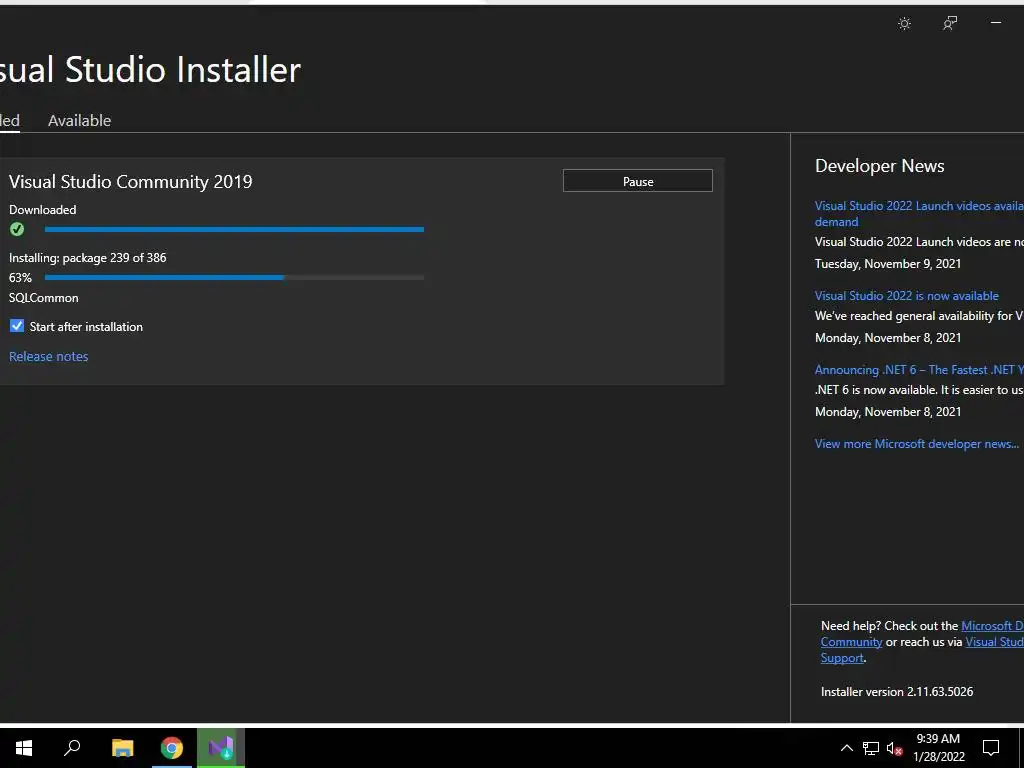Open Announcing .NET 6 article link
This screenshot has height=768, width=1024.
919,370
